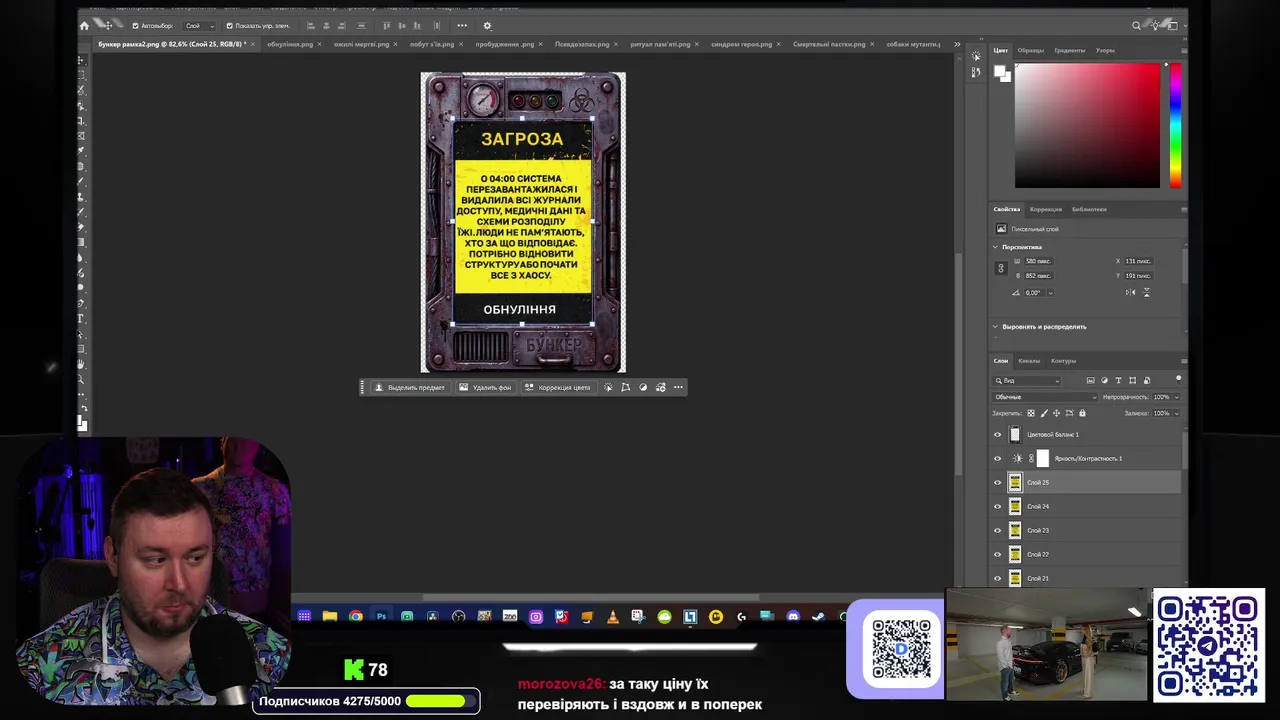Viewport: 1280px width, 720px height.
Task: Click the Удалить фон button
Action: click(485, 387)
